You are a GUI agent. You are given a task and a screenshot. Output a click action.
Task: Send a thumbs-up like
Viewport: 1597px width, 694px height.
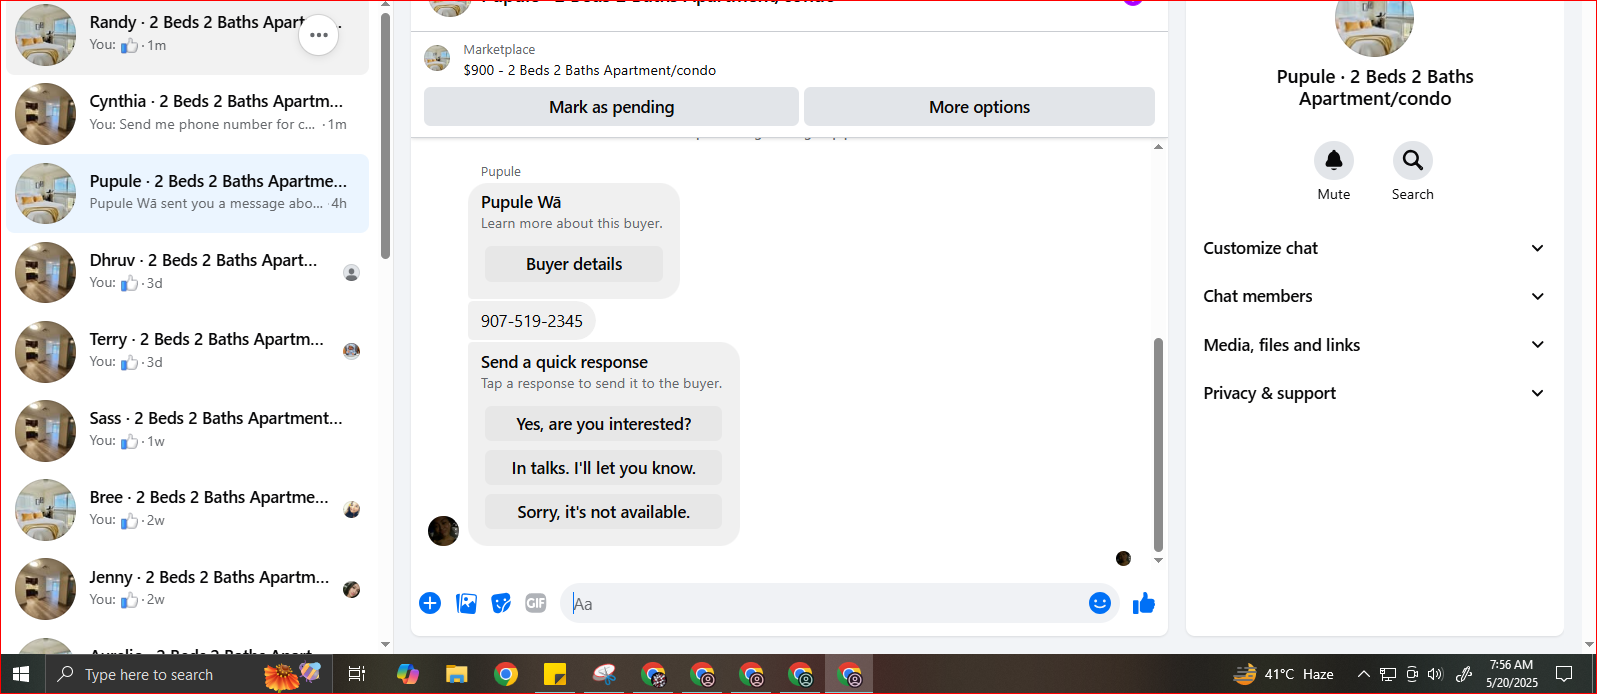pos(1144,603)
